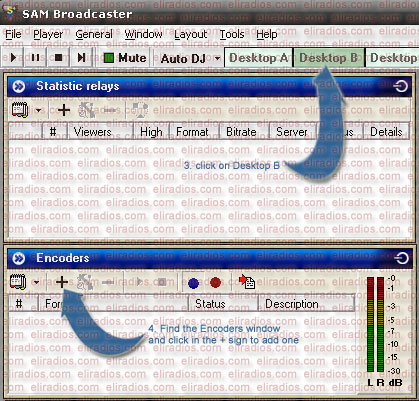This screenshot has width=419, height=401.
Task: Open the encoder log document icon
Action: point(247,282)
